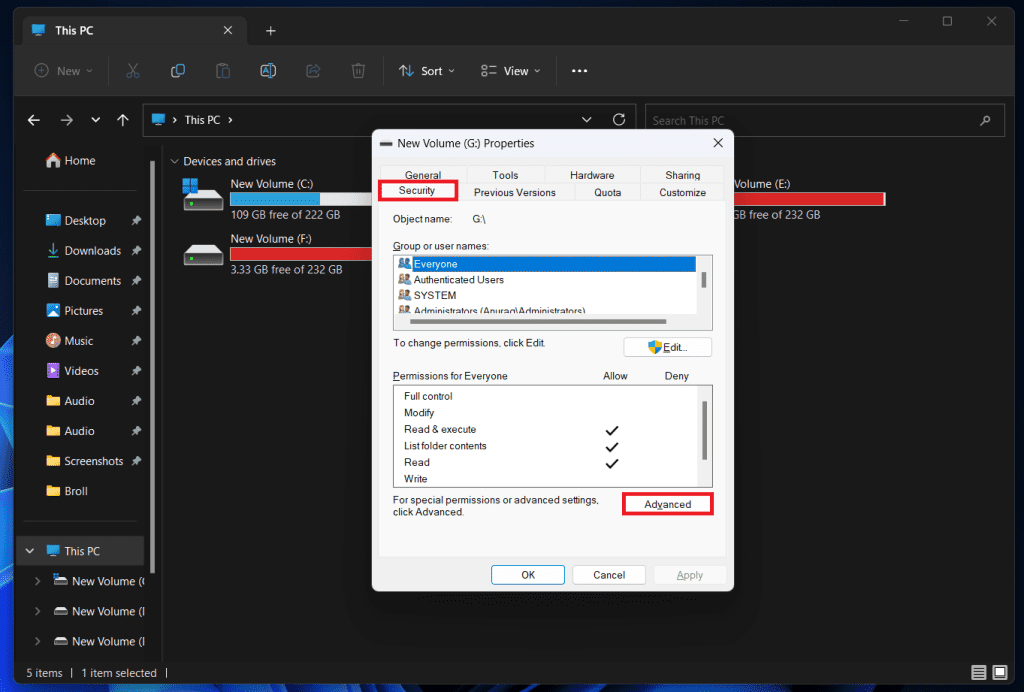Viewport: 1024px width, 692px height.
Task: Switch to large thumbnails view in status bar
Action: tap(1000, 672)
